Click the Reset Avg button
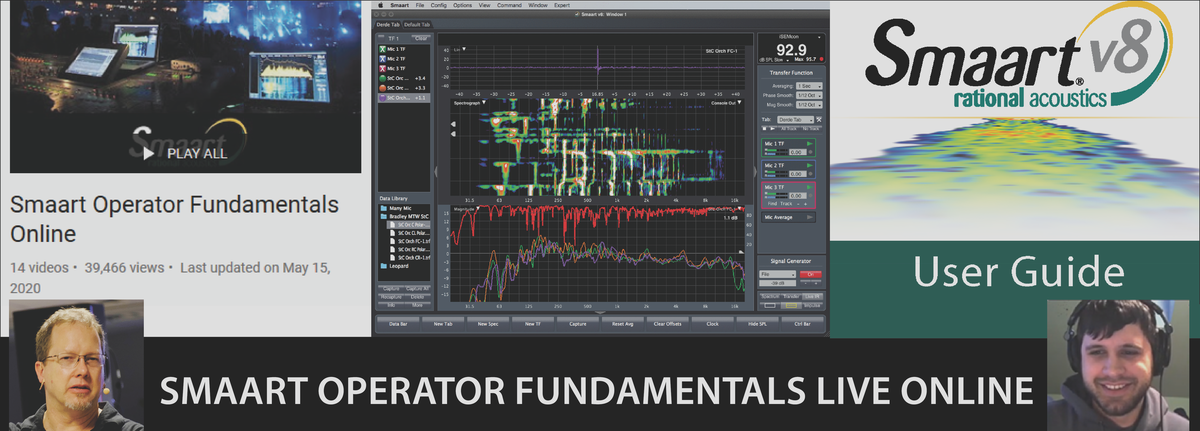This screenshot has height=431, width=1200. [x=623, y=324]
